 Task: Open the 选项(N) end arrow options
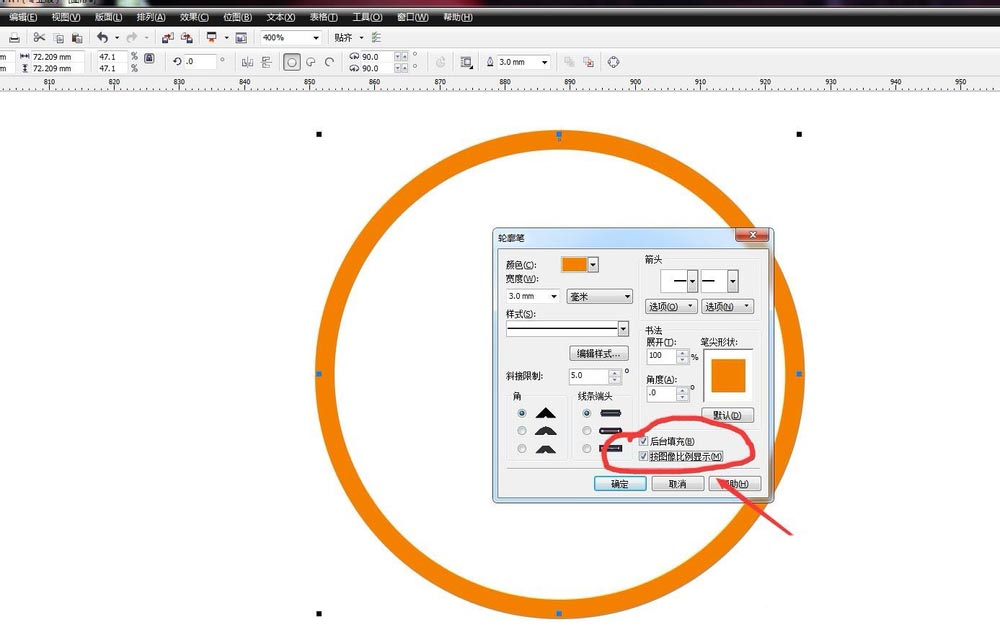728,307
